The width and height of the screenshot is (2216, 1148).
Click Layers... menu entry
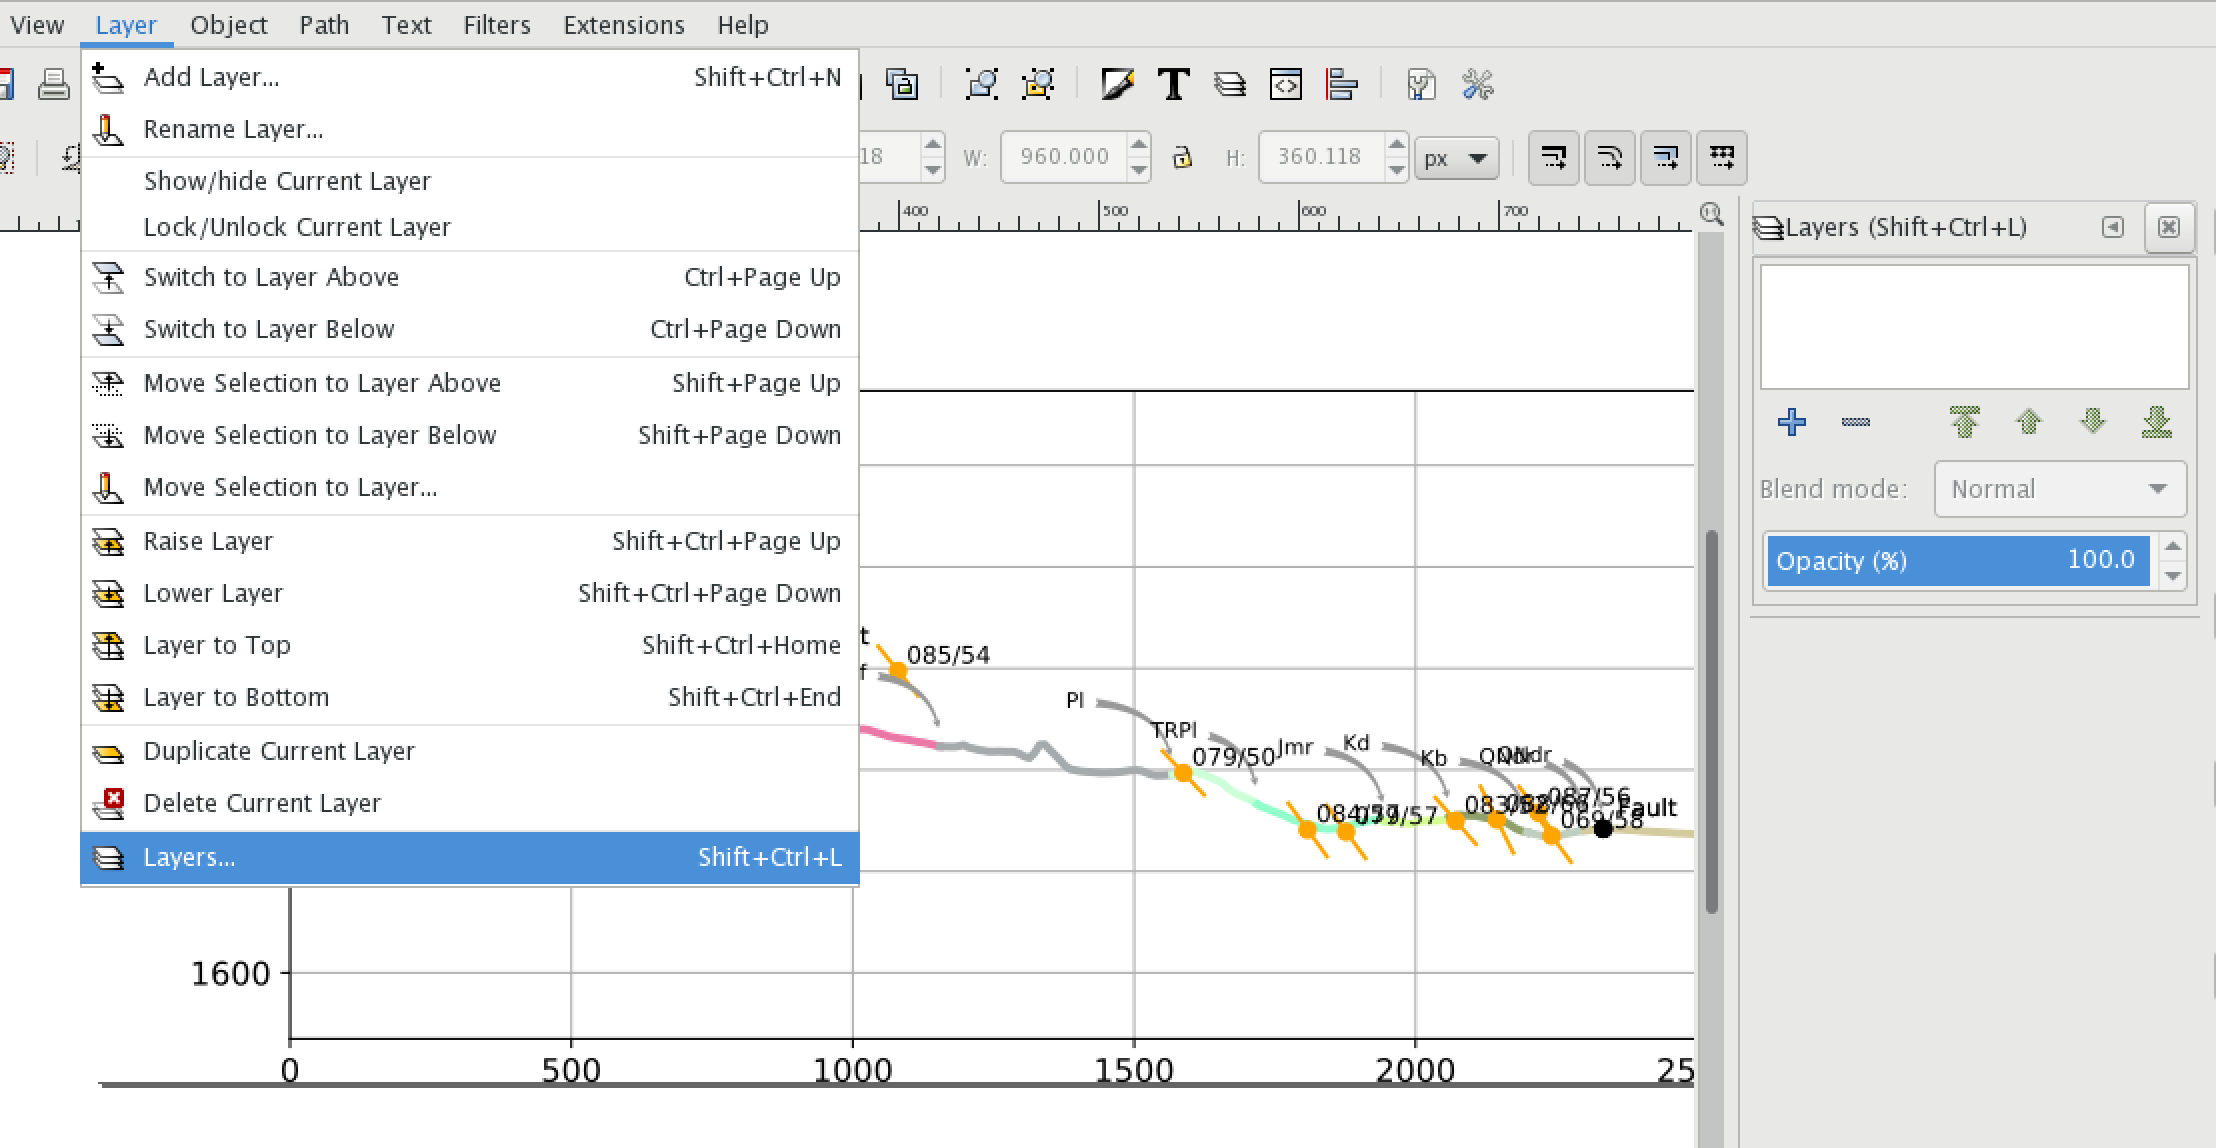[x=189, y=858]
